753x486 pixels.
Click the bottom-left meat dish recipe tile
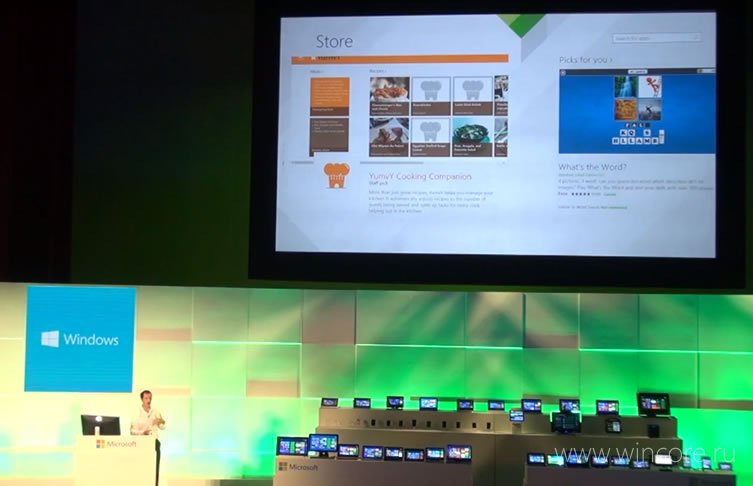coord(389,137)
